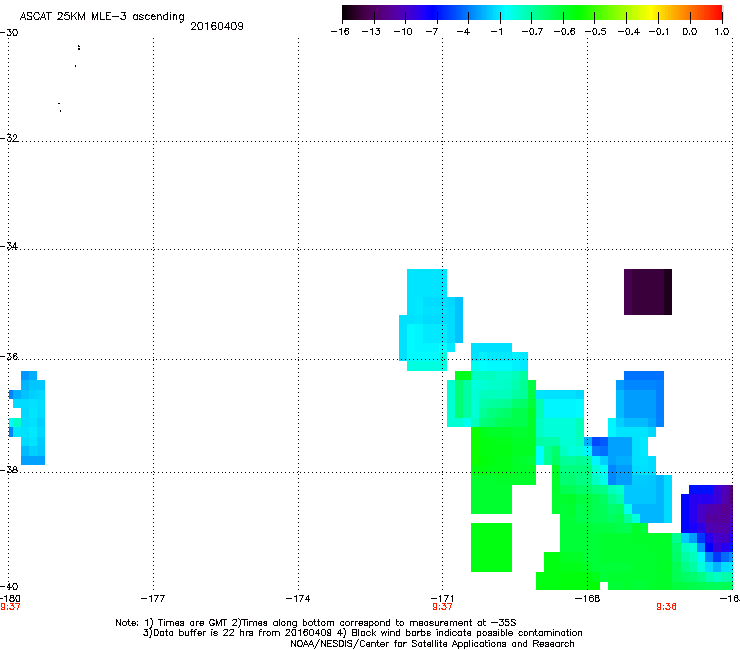Click the 0.0 colorbar label
This screenshot has width=740, height=650.
(690, 32)
